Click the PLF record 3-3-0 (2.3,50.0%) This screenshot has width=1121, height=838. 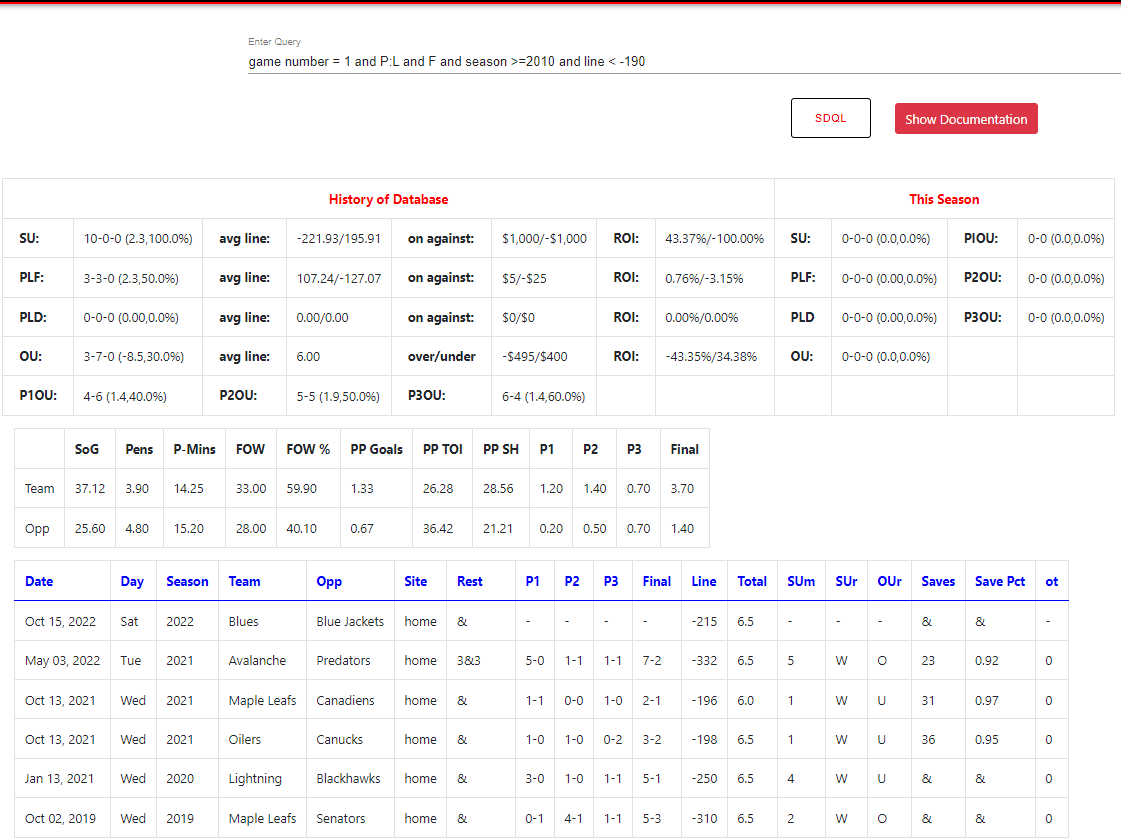[131, 278]
